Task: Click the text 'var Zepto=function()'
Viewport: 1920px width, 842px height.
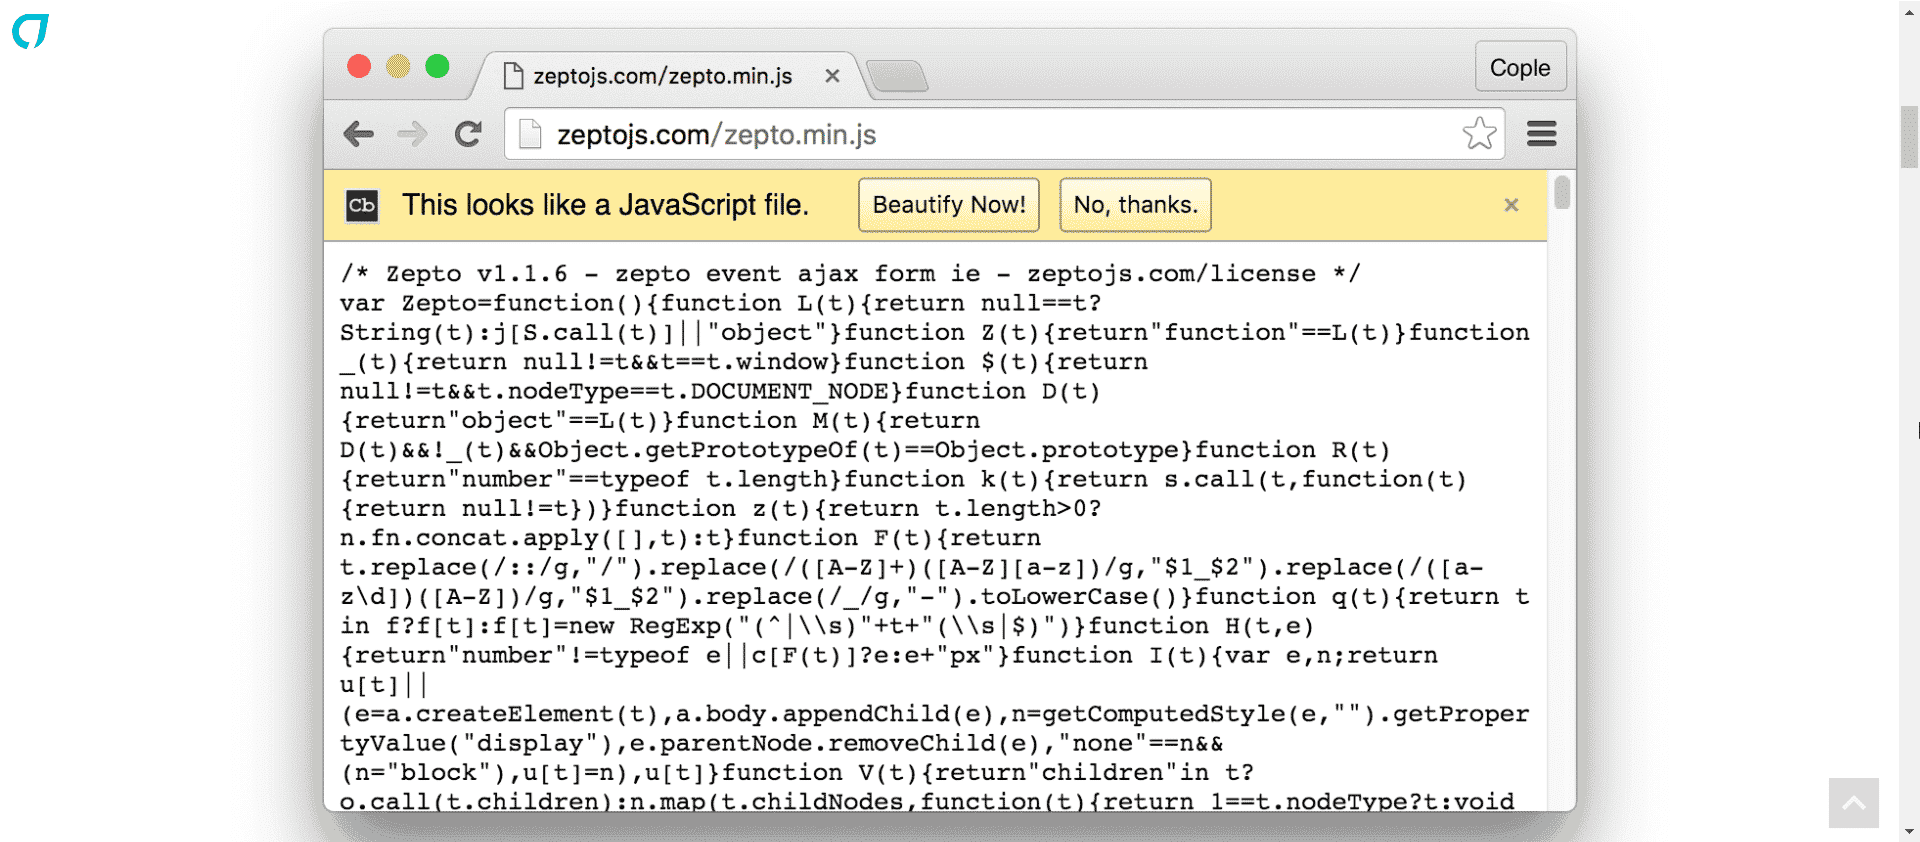Action: point(493,303)
